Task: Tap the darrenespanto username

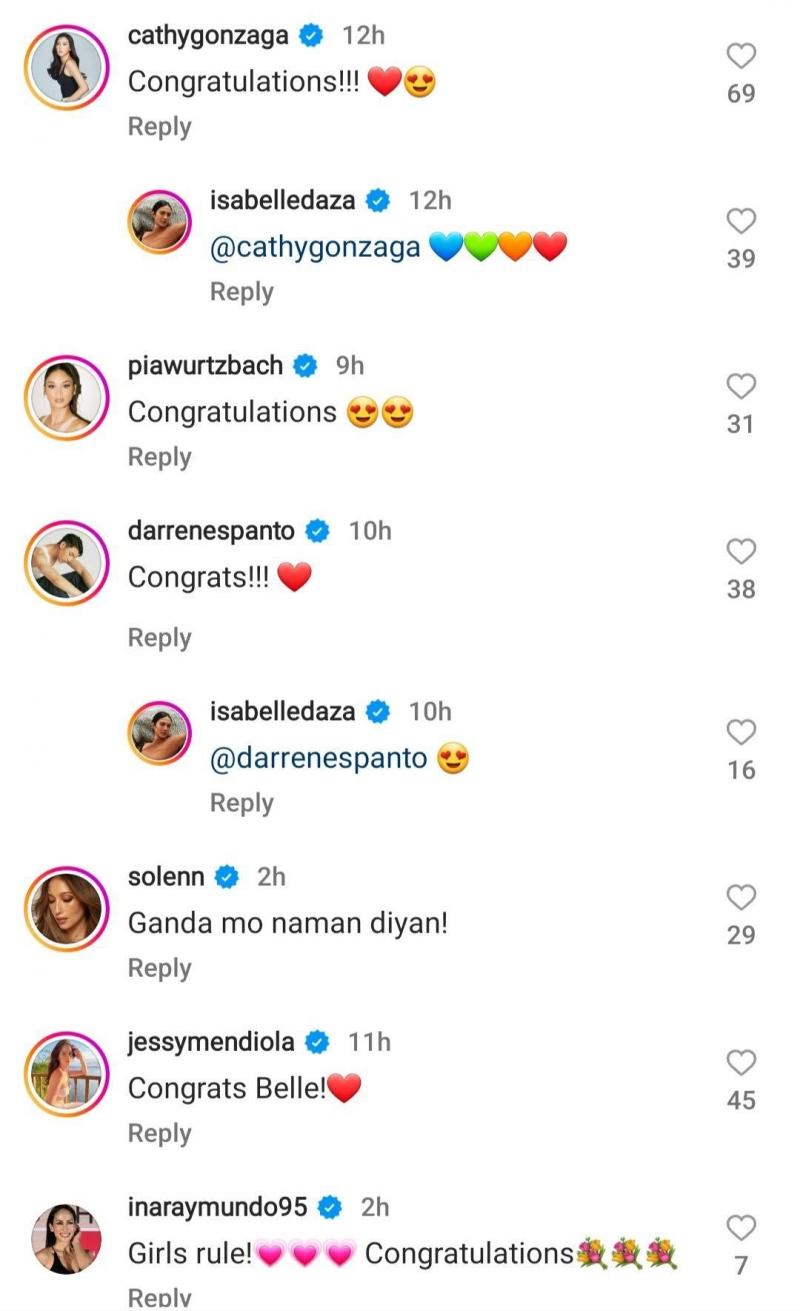Action: point(211,531)
